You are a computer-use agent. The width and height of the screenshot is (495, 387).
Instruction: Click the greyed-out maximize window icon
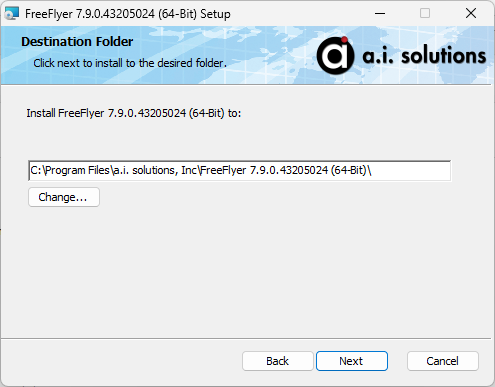(x=425, y=14)
